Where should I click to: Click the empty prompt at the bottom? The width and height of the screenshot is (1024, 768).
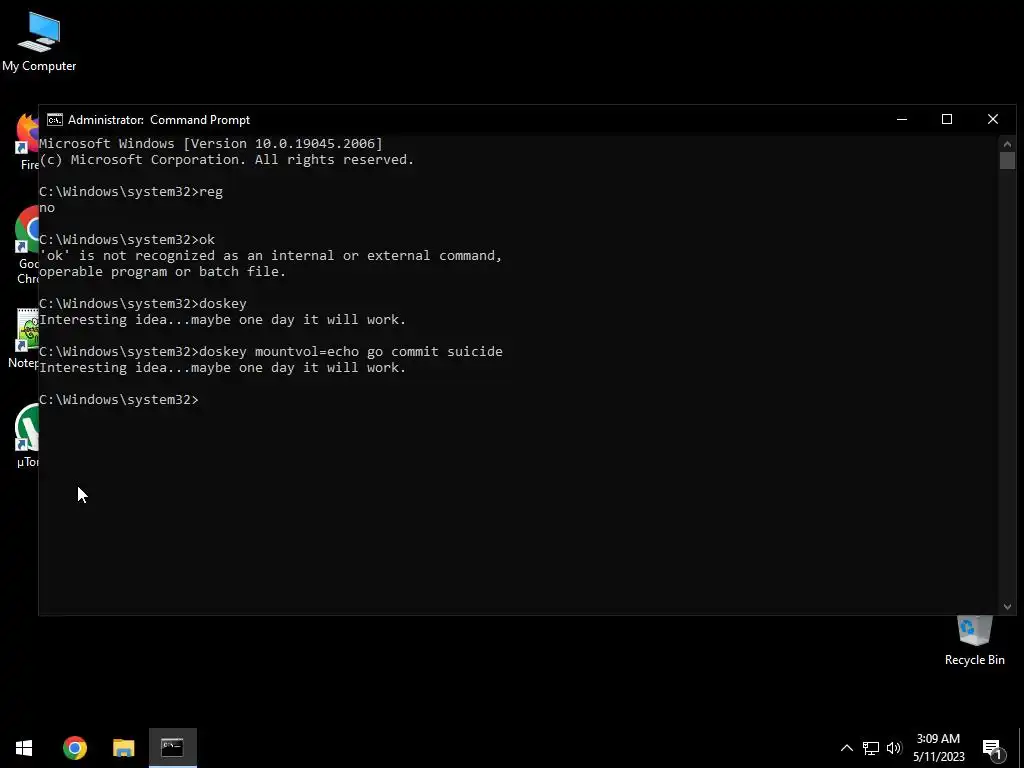(x=119, y=400)
